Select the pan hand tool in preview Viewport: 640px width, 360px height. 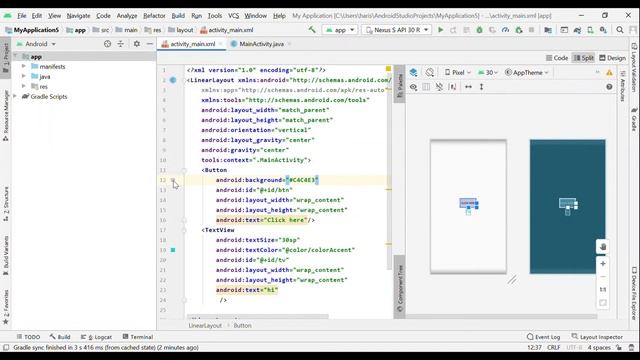[x=603, y=247]
